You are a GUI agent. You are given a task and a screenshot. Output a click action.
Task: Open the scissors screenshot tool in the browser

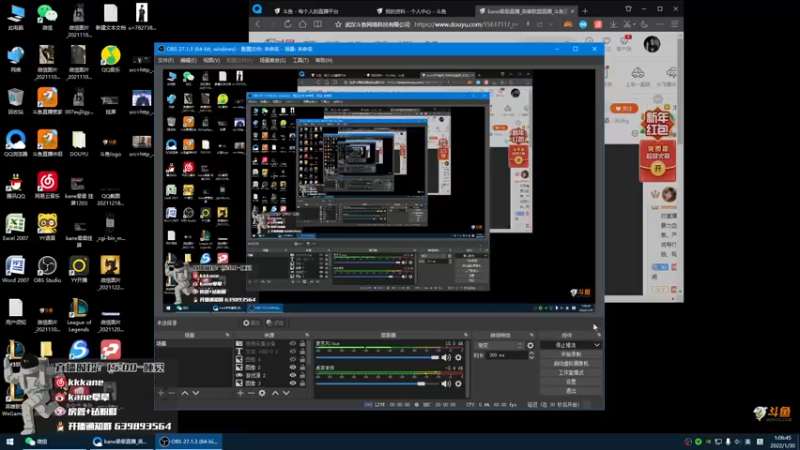click(x=628, y=24)
